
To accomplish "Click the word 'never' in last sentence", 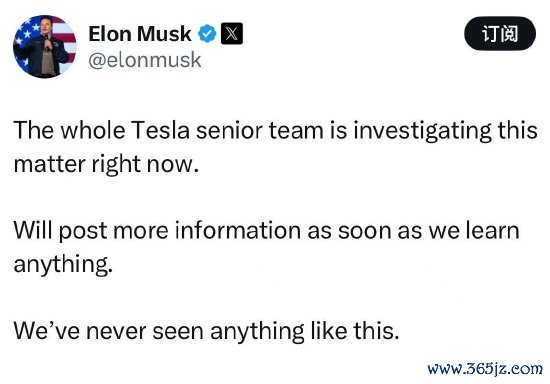I will (116, 331).
